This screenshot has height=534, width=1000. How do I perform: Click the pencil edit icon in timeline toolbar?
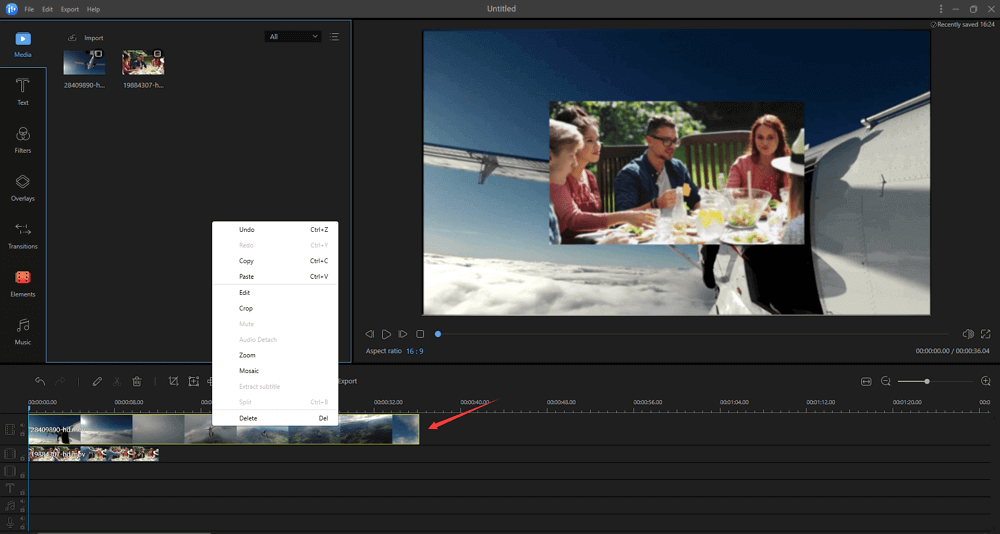point(97,381)
